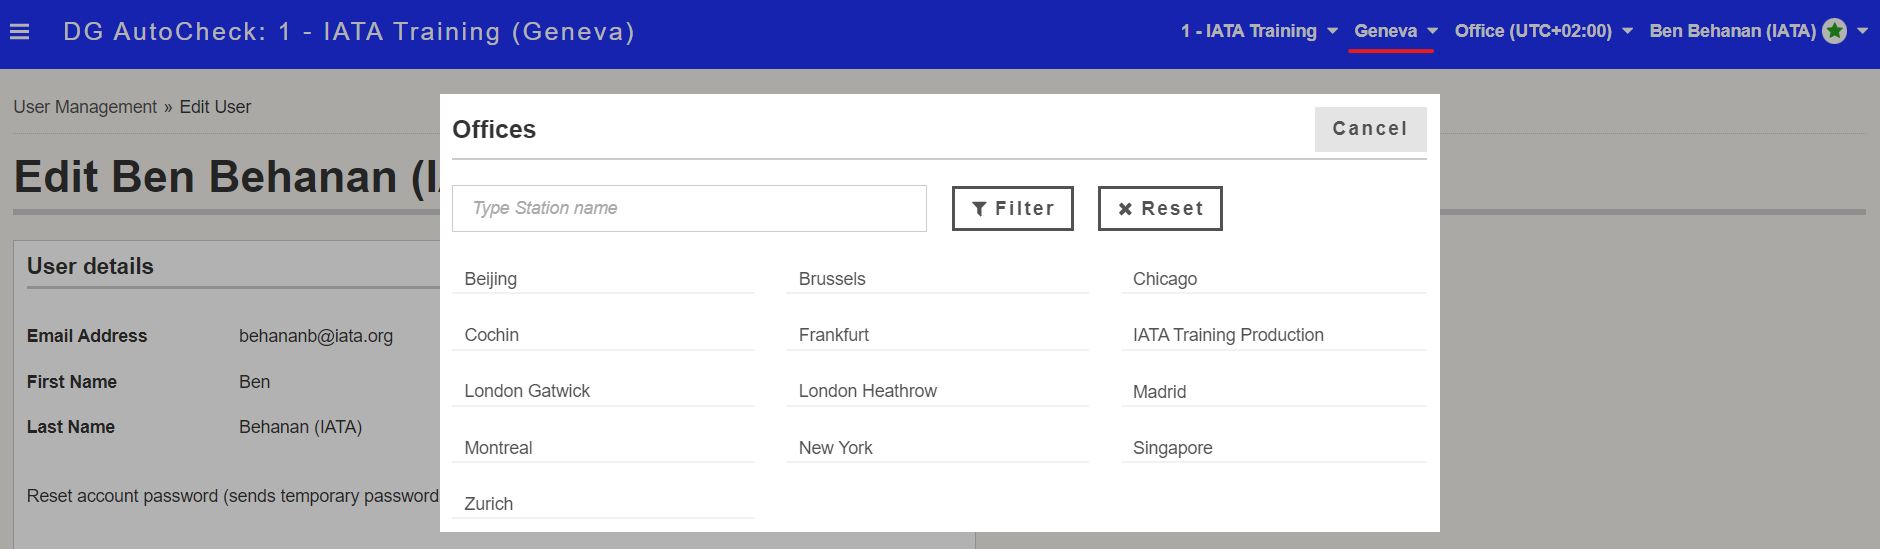Image resolution: width=1880 pixels, height=549 pixels.
Task: Click the DG AutoCheck header title
Action: pos(349,32)
